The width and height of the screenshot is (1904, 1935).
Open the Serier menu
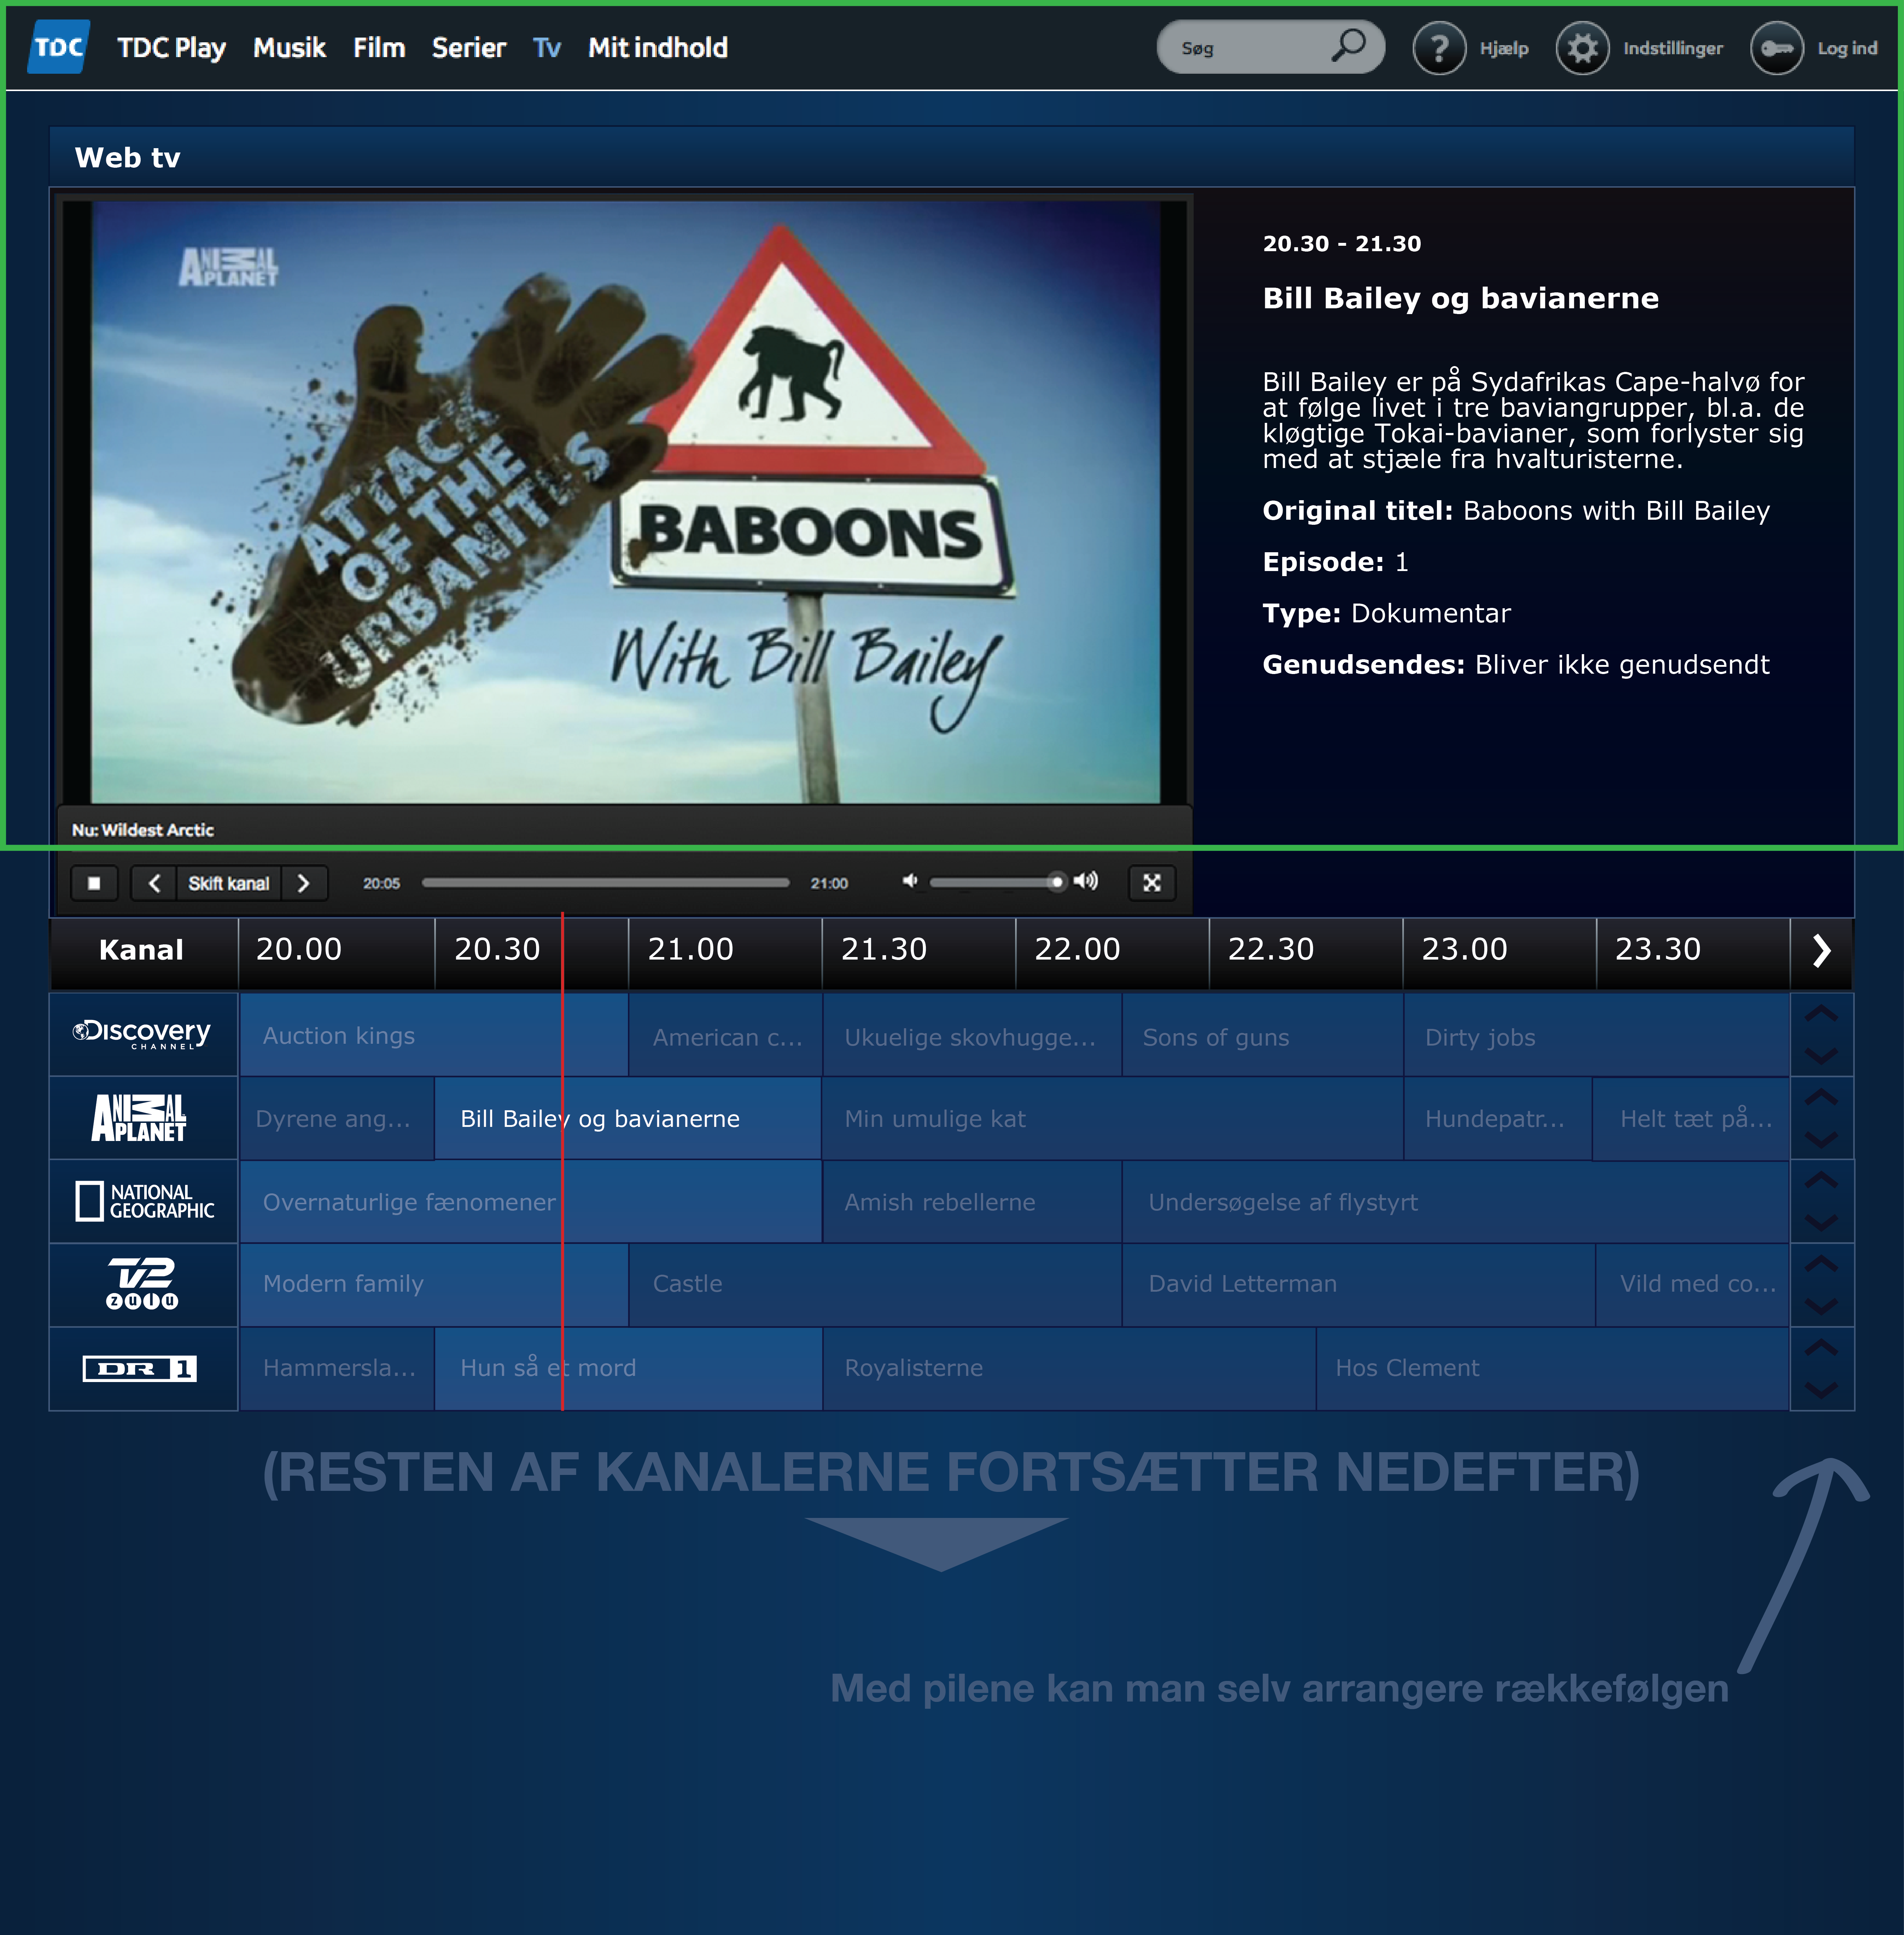(468, 48)
